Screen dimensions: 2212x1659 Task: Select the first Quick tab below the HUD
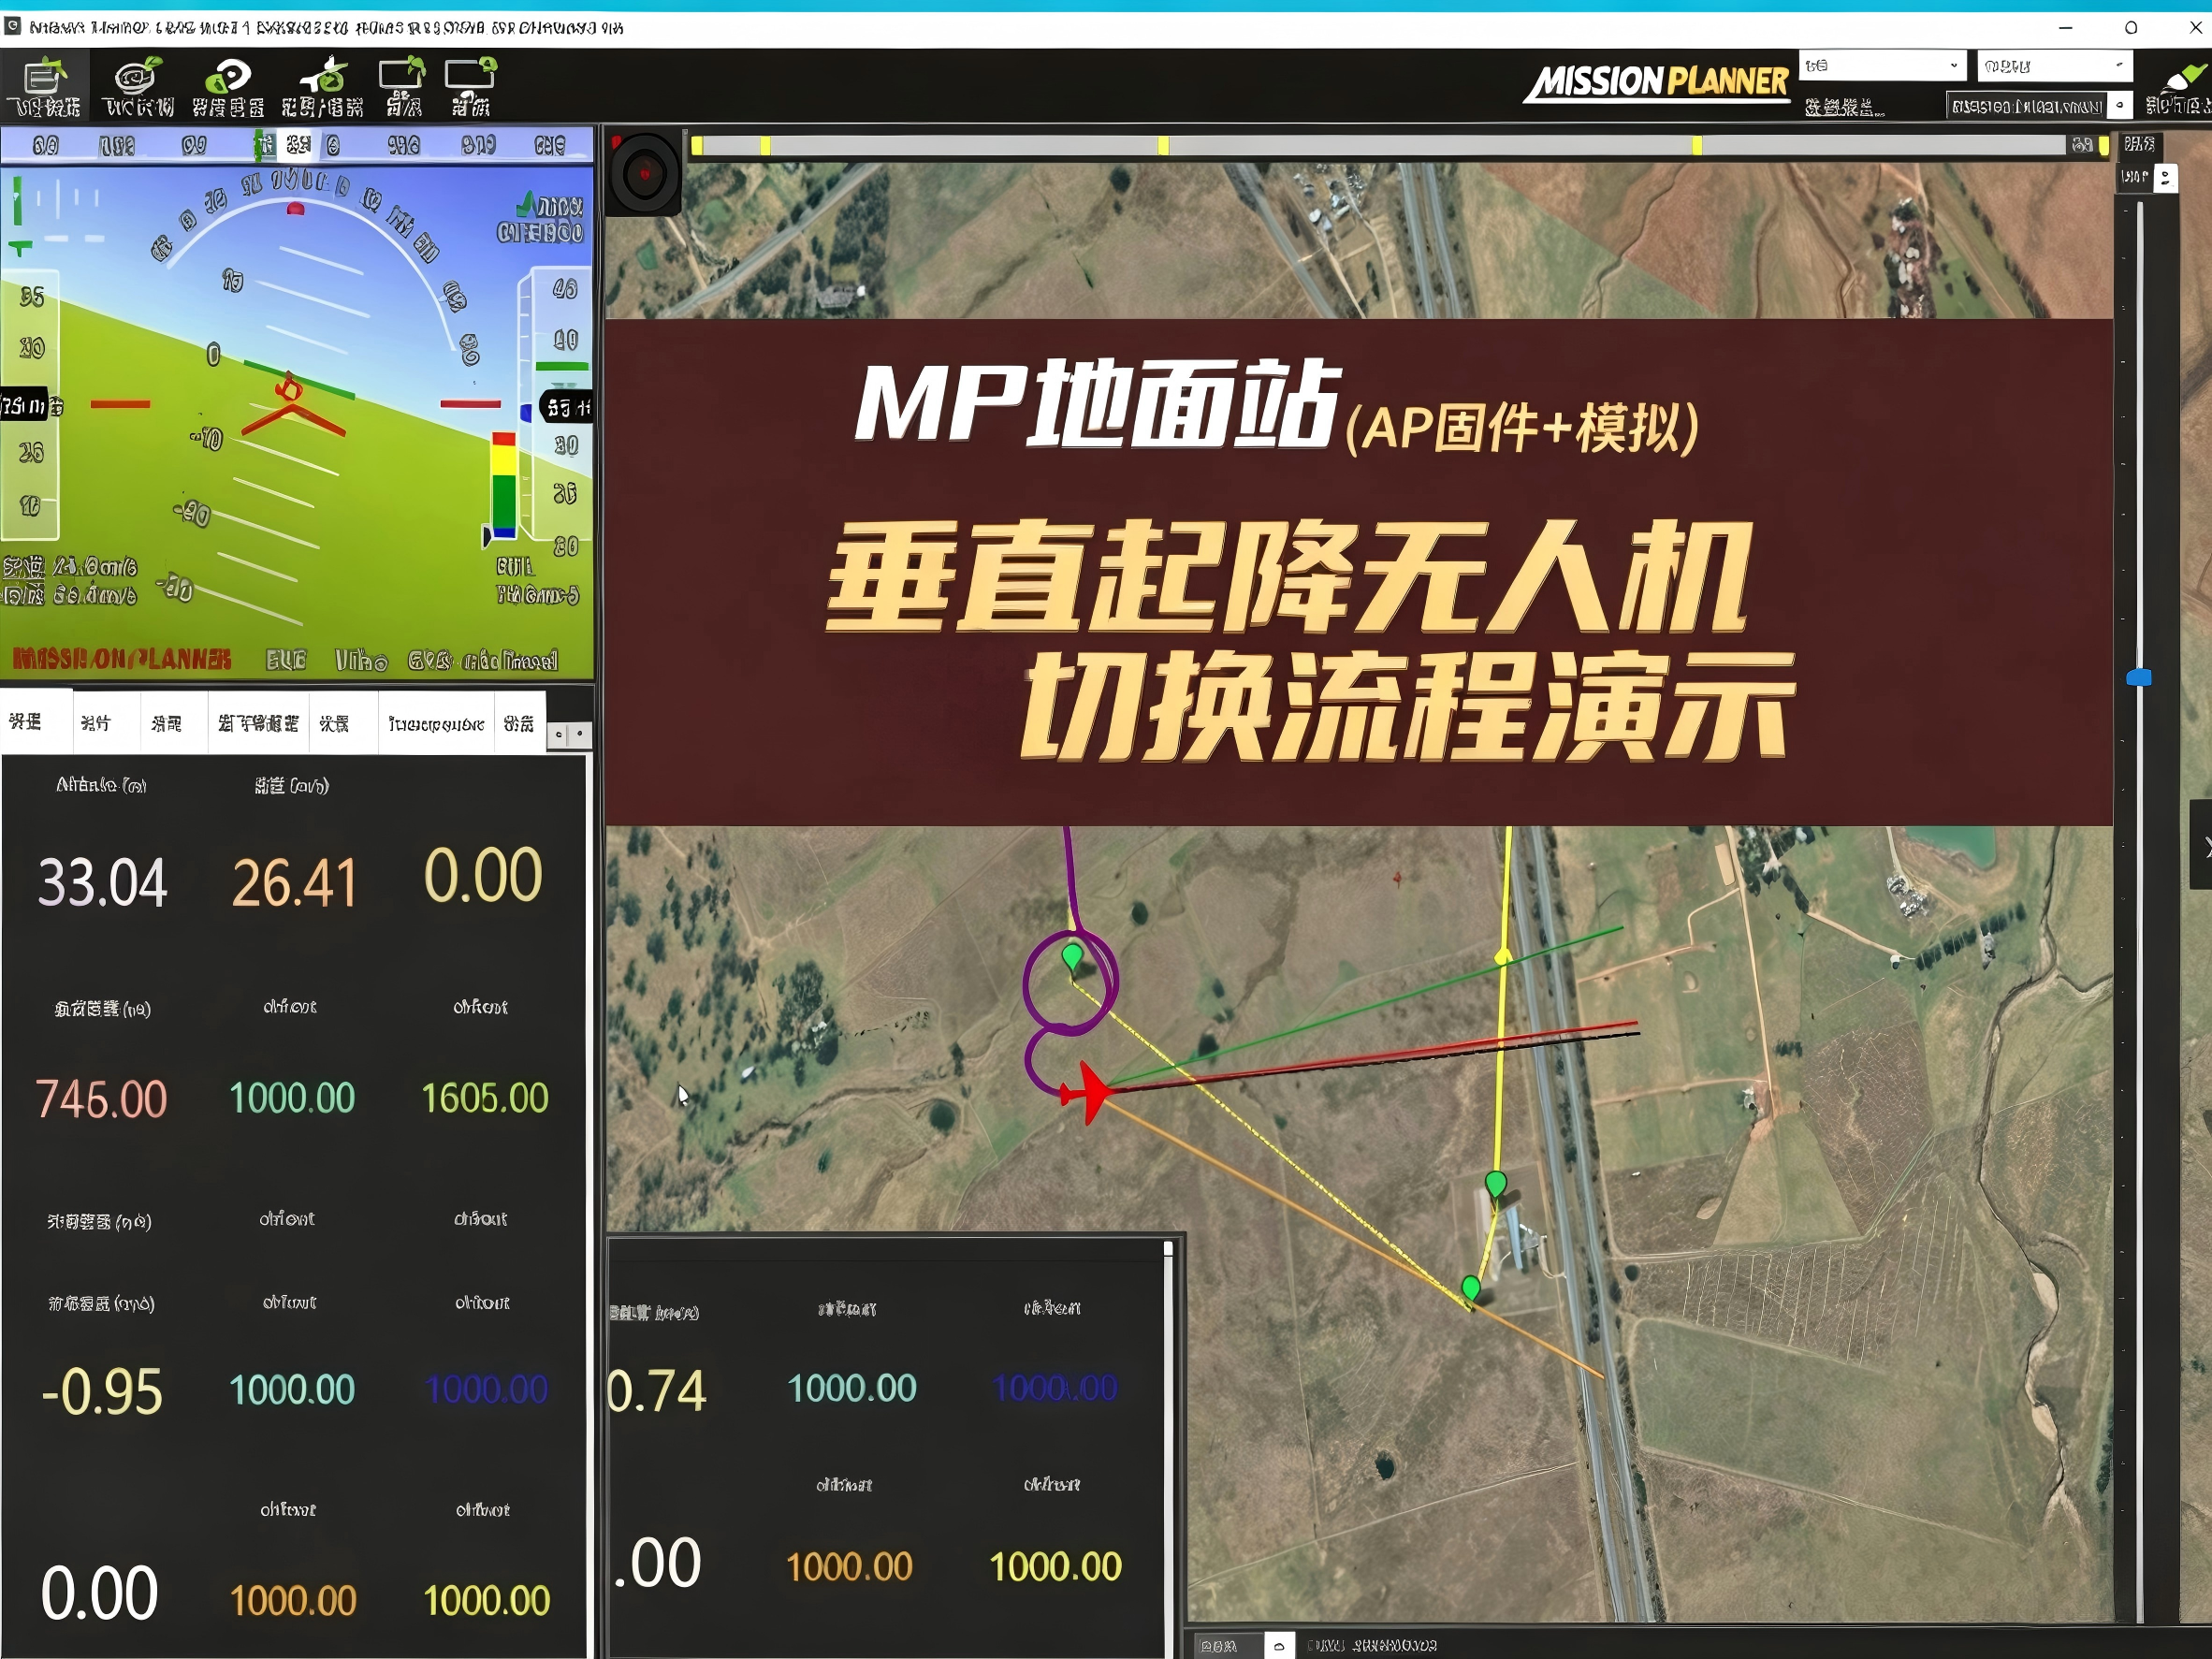pyautogui.click(x=36, y=722)
